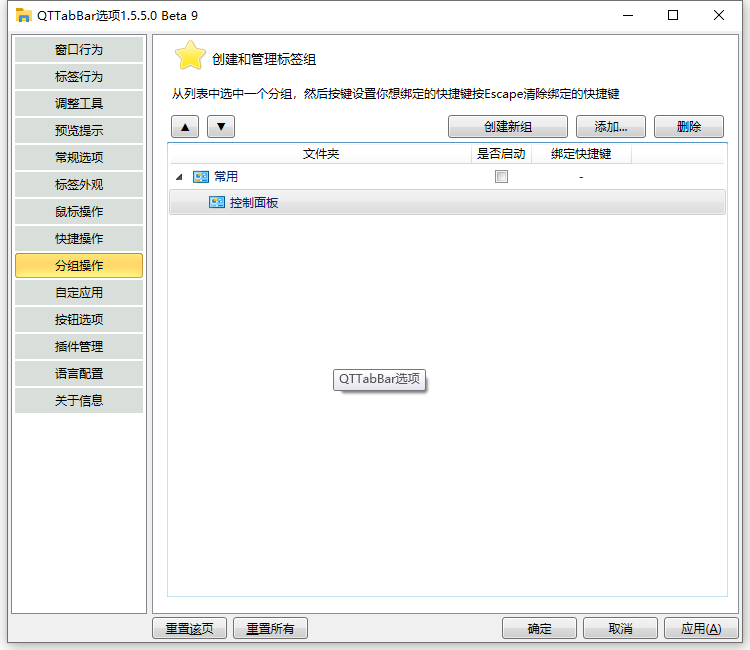The image size is (750, 650).
Task: Go to 标签外观 tab
Action: click(x=79, y=185)
